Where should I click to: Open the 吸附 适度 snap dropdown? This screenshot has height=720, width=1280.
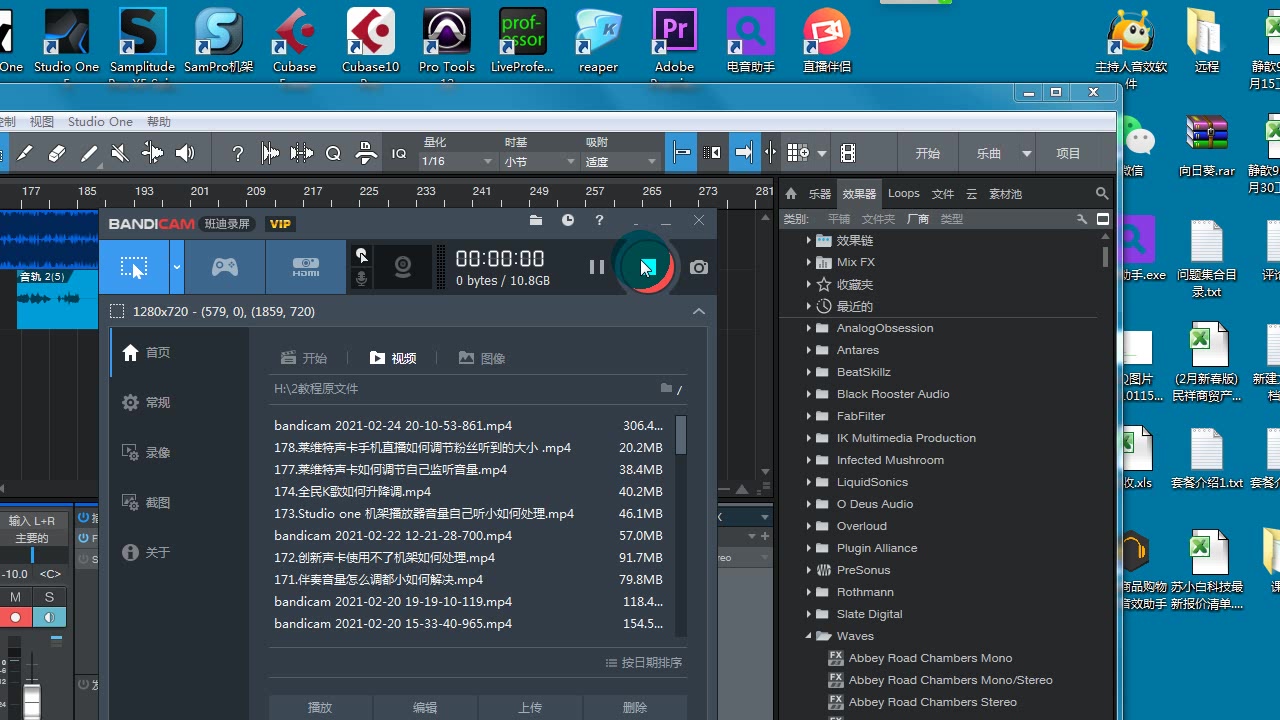pos(620,161)
